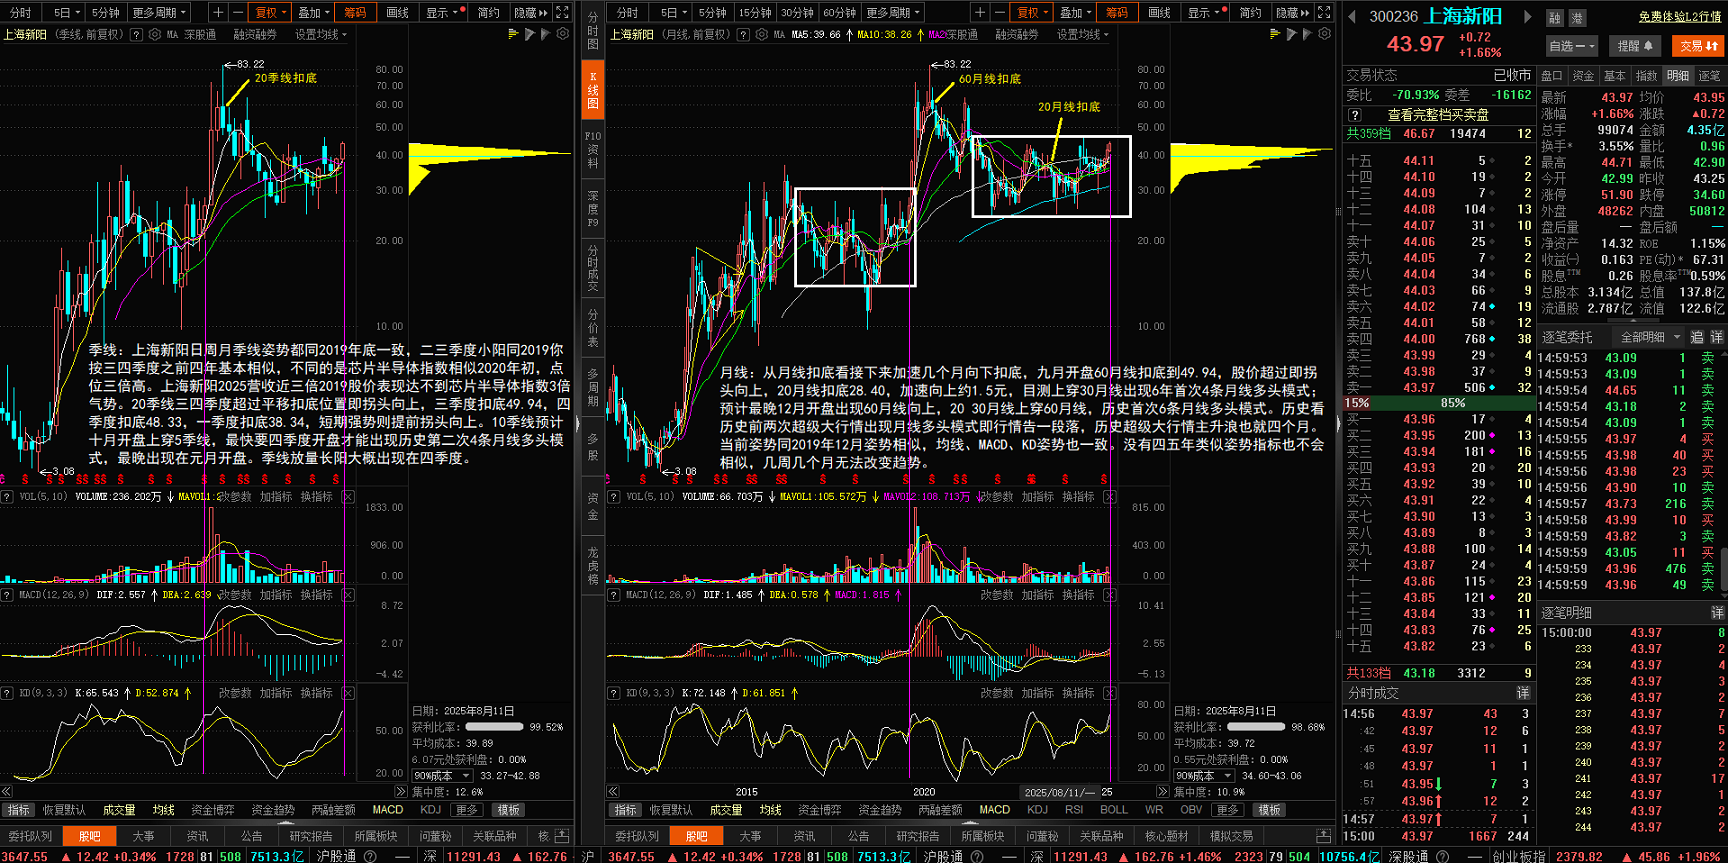
Task: Go to next stock with right arrow
Action: (x=1527, y=16)
